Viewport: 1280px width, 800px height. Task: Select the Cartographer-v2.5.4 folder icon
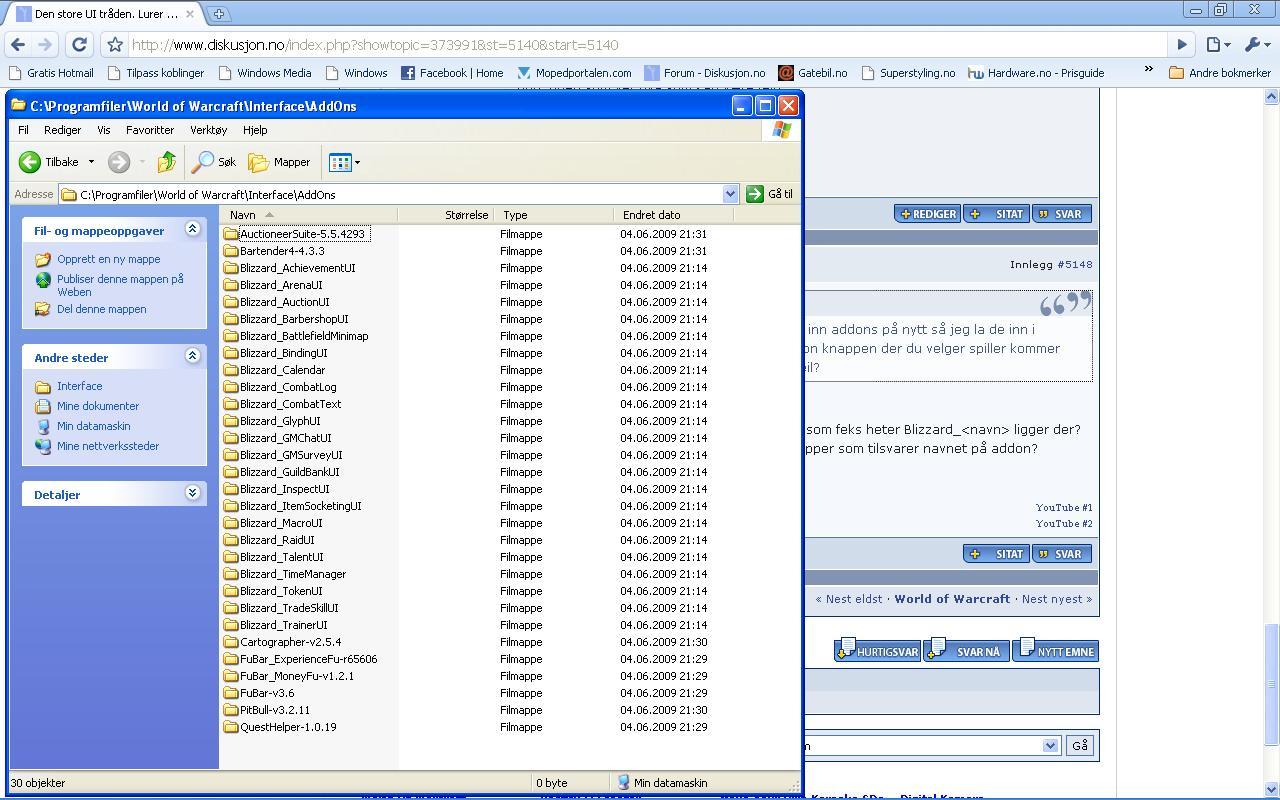(231, 642)
